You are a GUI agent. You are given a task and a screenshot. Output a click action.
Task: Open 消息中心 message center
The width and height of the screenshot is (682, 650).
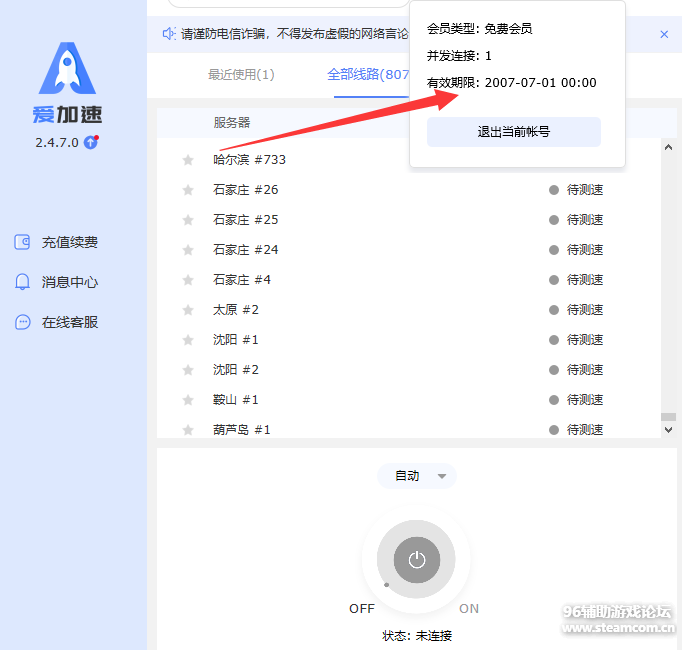coord(57,282)
